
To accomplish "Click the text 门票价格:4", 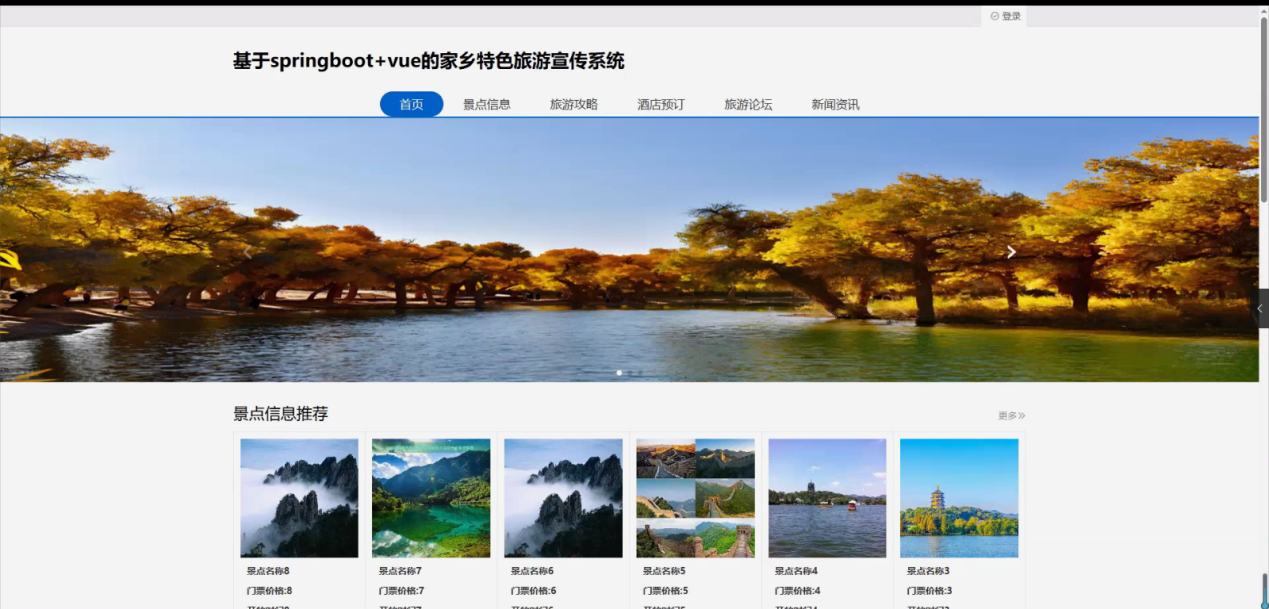I will 797,591.
